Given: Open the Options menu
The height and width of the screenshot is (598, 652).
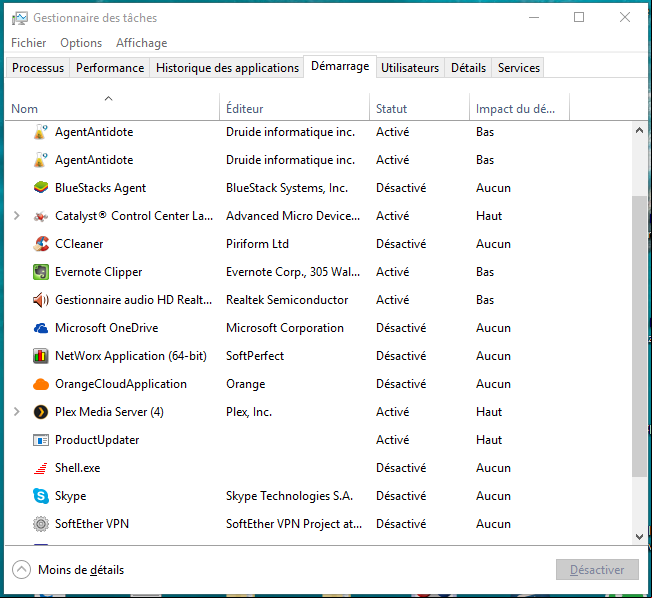Looking at the screenshot, I should (x=81, y=43).
